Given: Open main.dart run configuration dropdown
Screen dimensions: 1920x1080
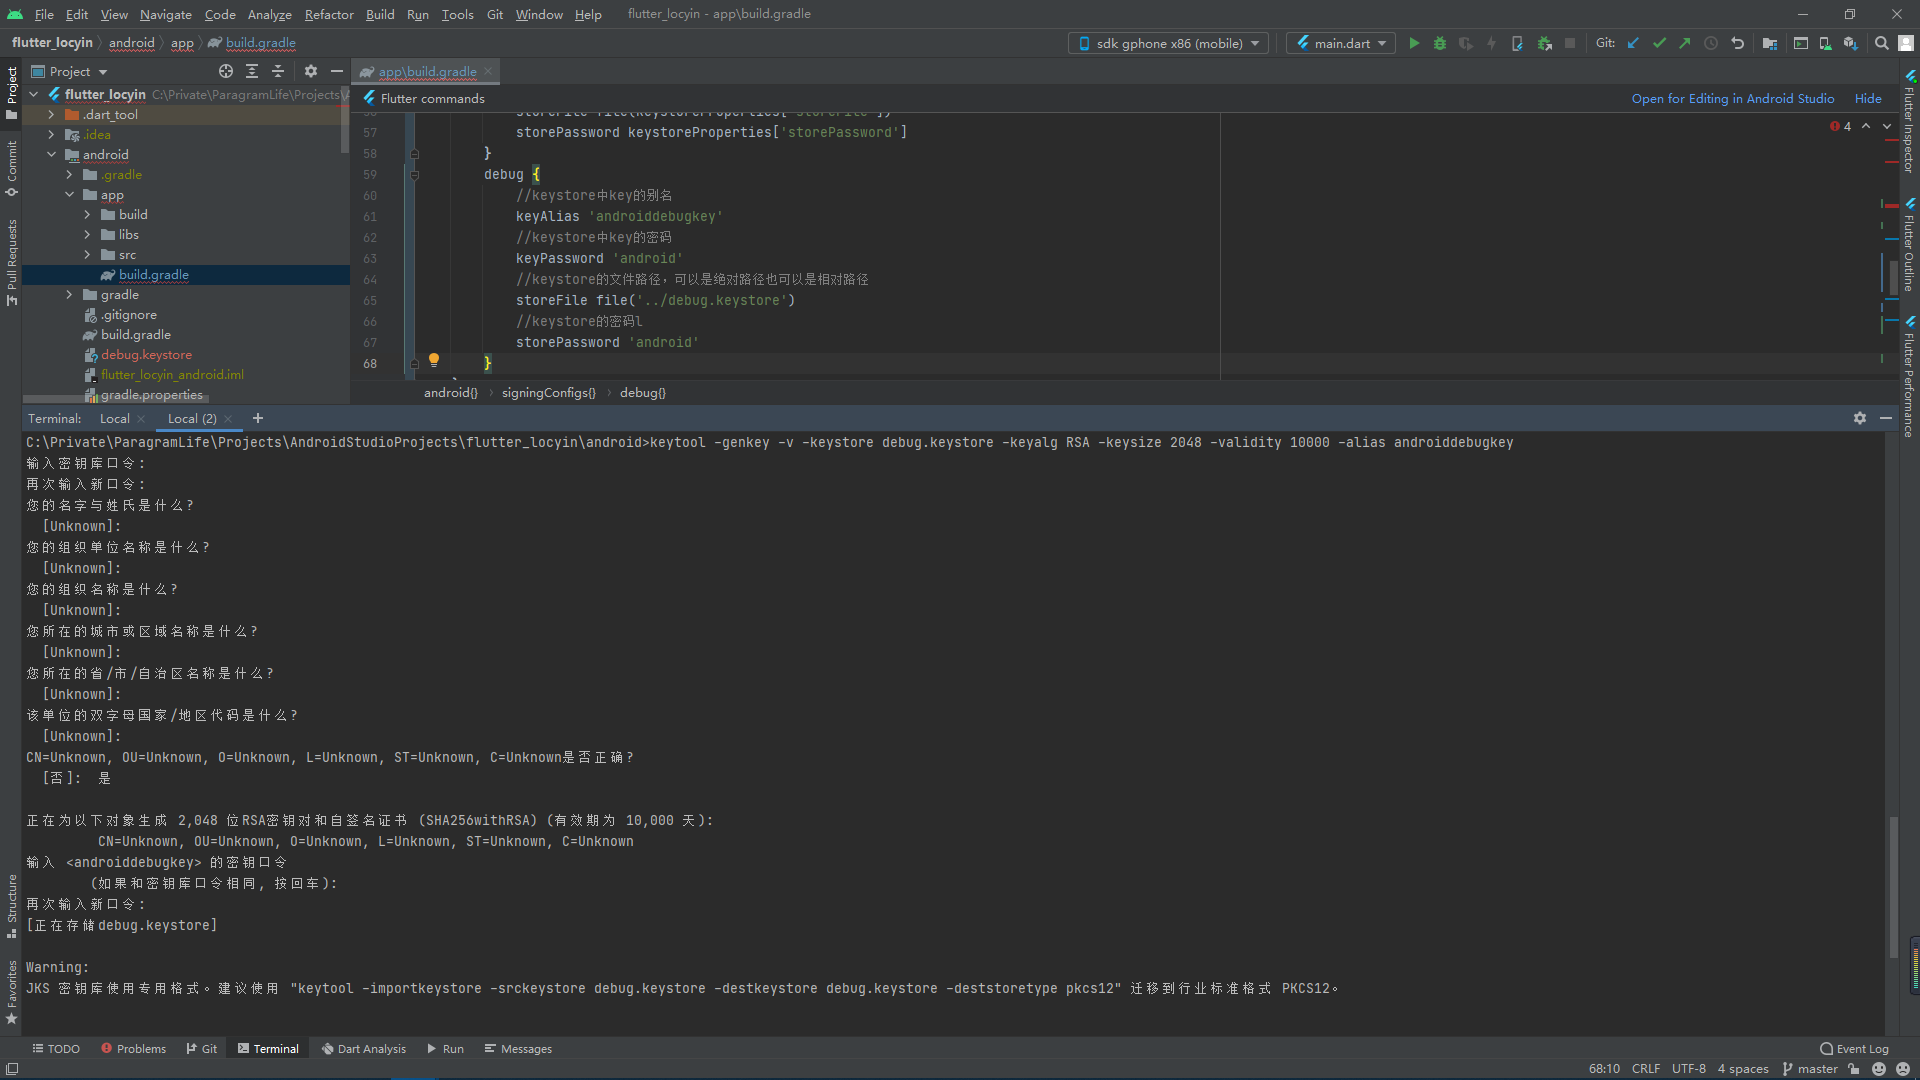Looking at the screenshot, I should pos(1341,43).
